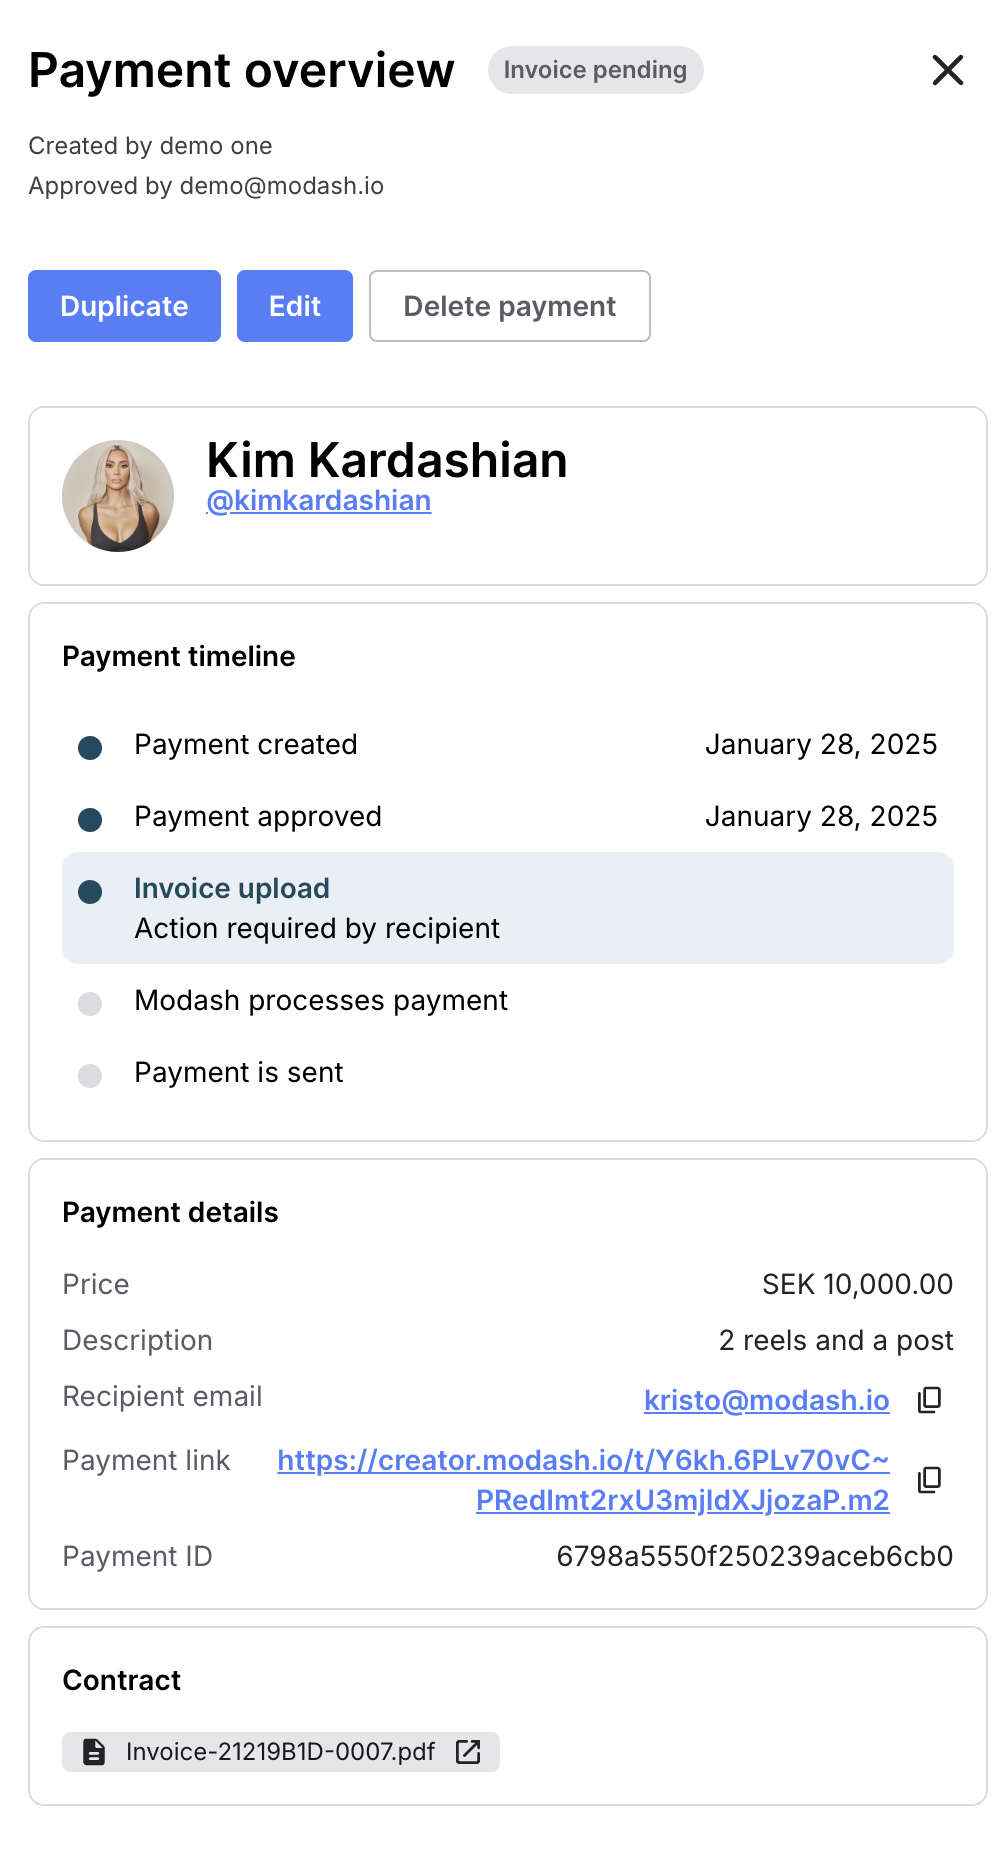Click the Modash processes payment step marker
The image size is (1007, 1858).
coord(90,1003)
